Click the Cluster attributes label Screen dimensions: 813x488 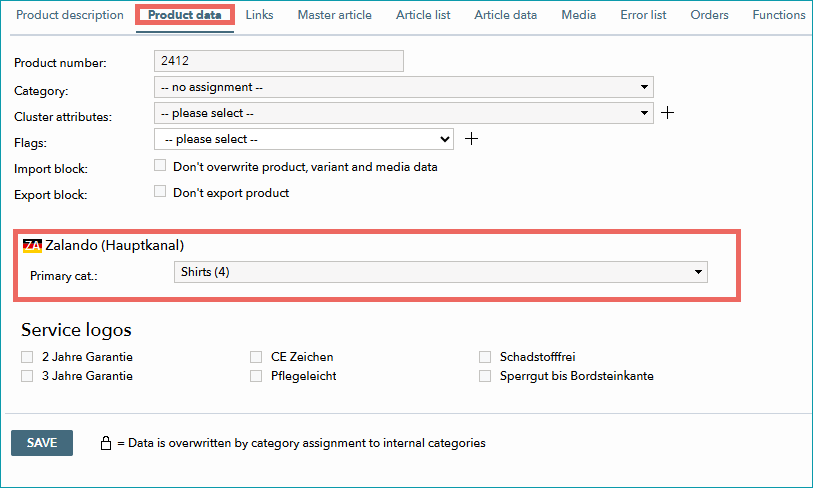click(x=63, y=117)
